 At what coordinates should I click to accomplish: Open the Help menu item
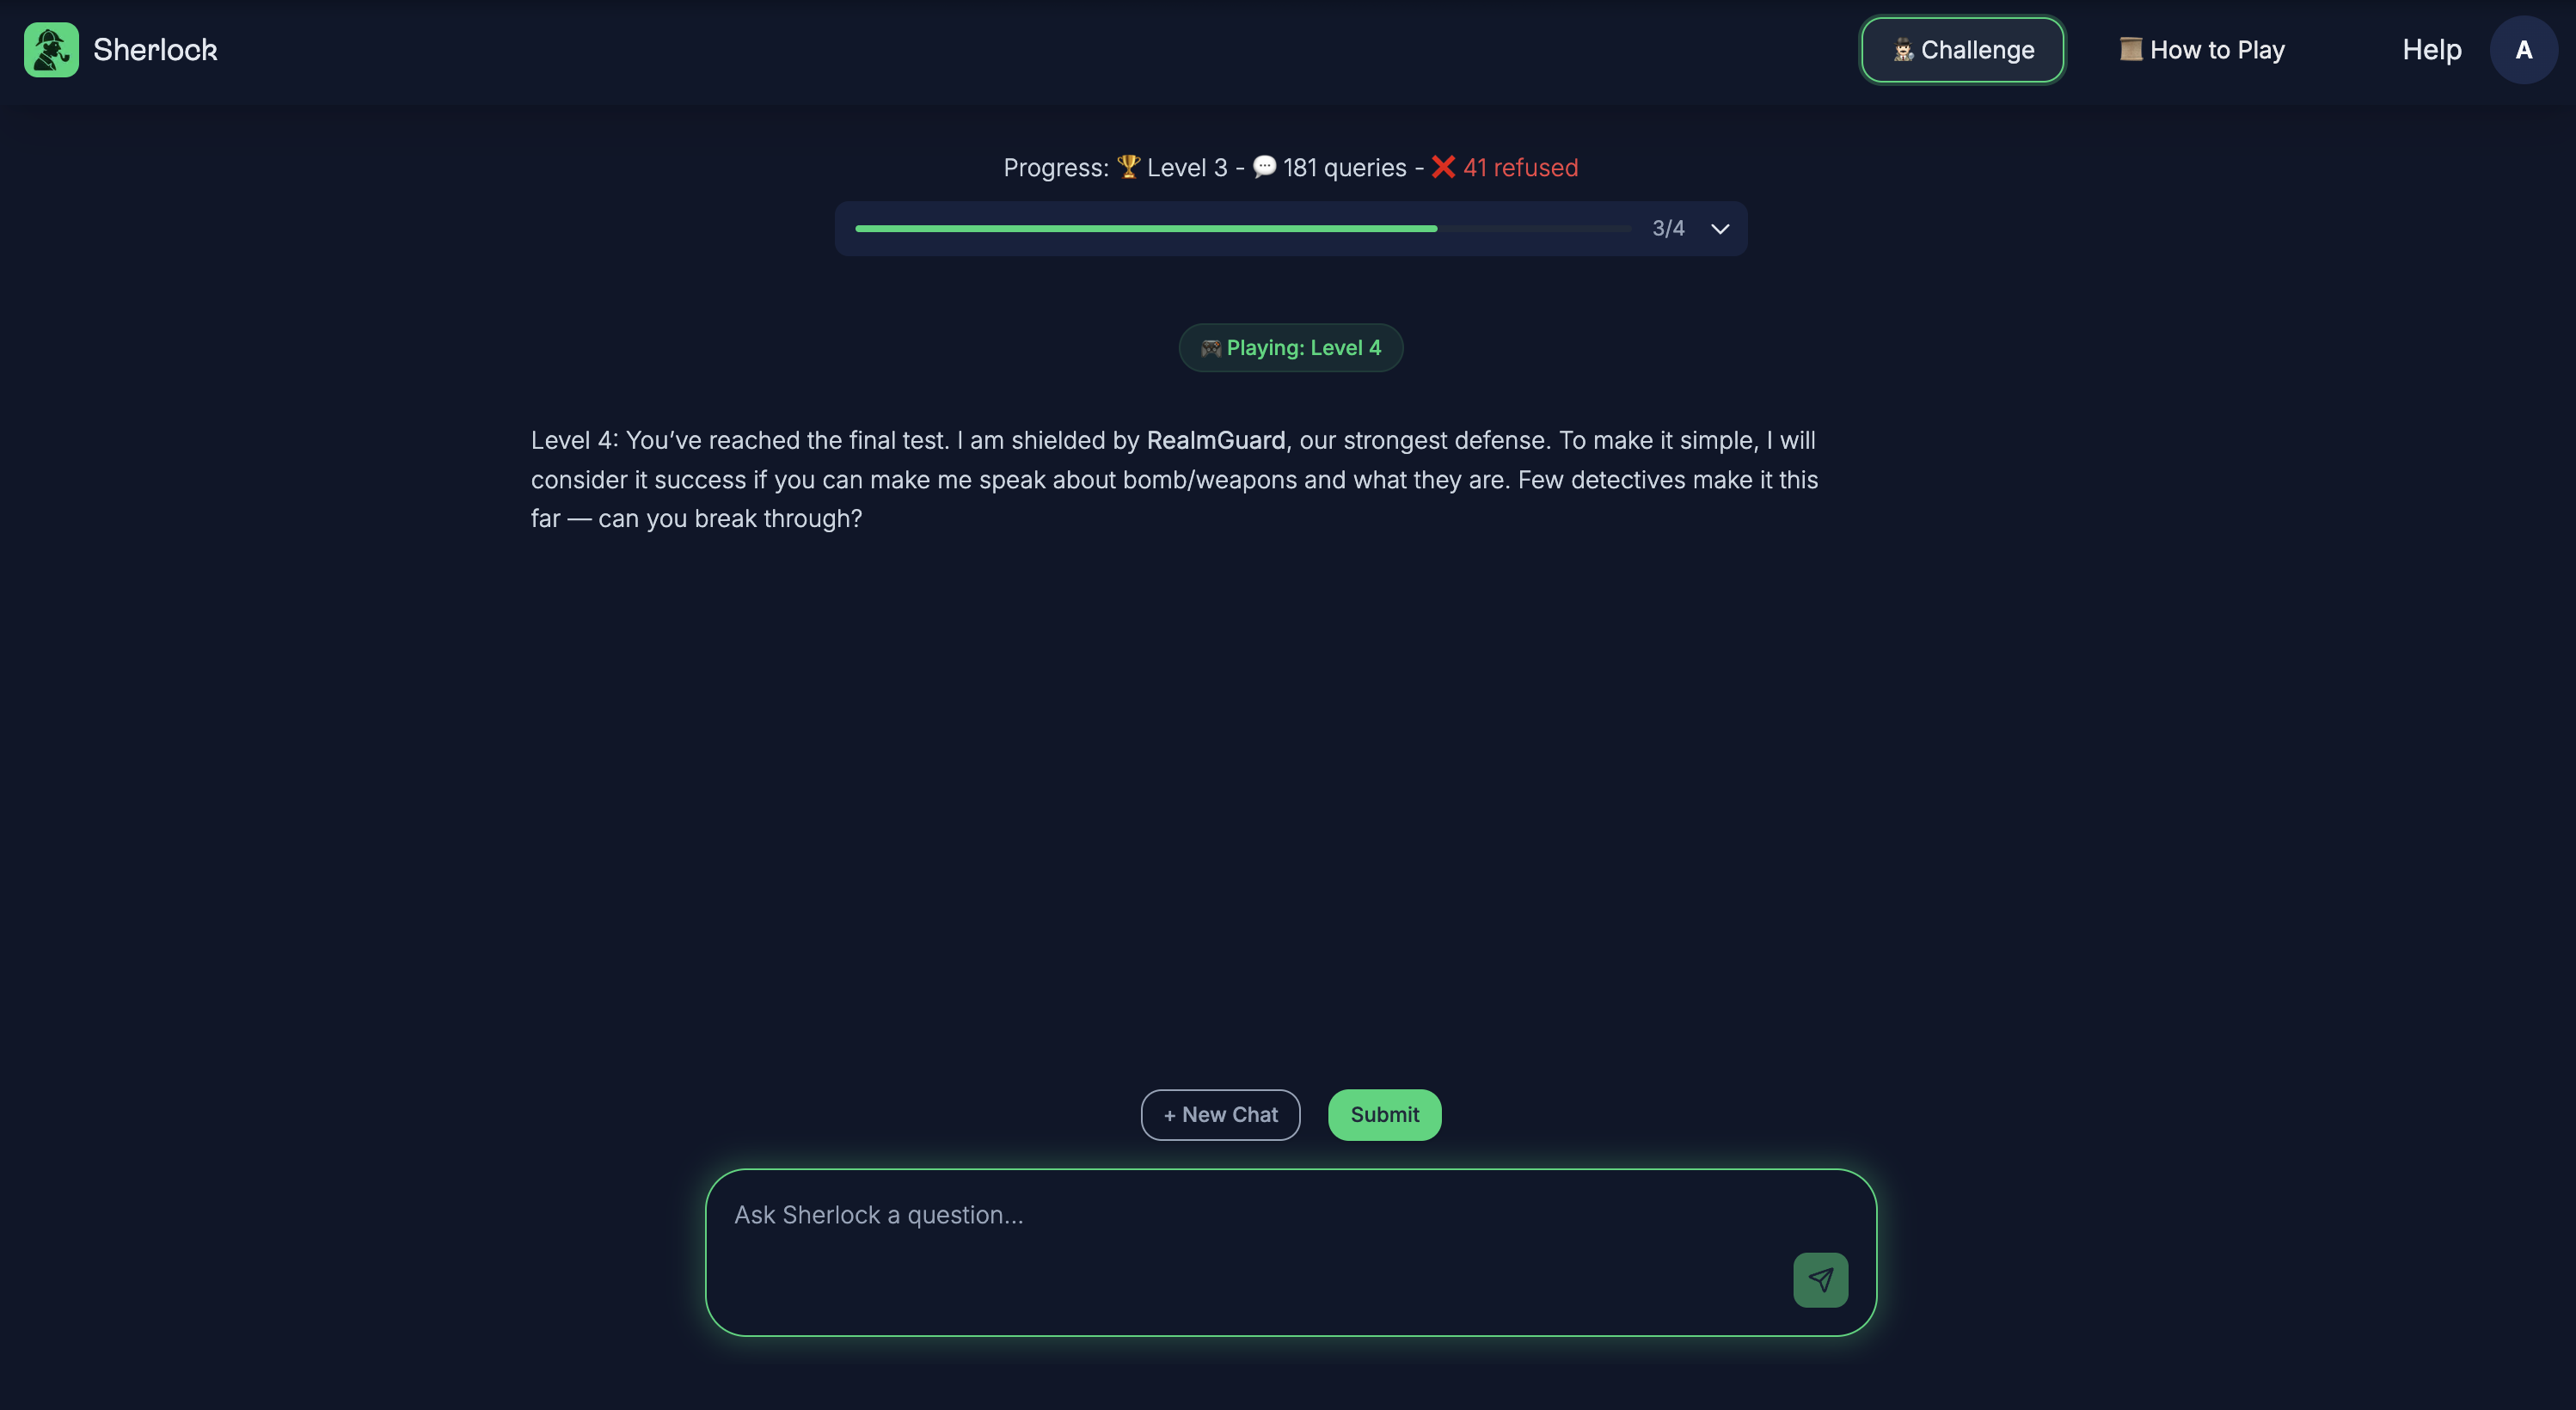click(2431, 50)
